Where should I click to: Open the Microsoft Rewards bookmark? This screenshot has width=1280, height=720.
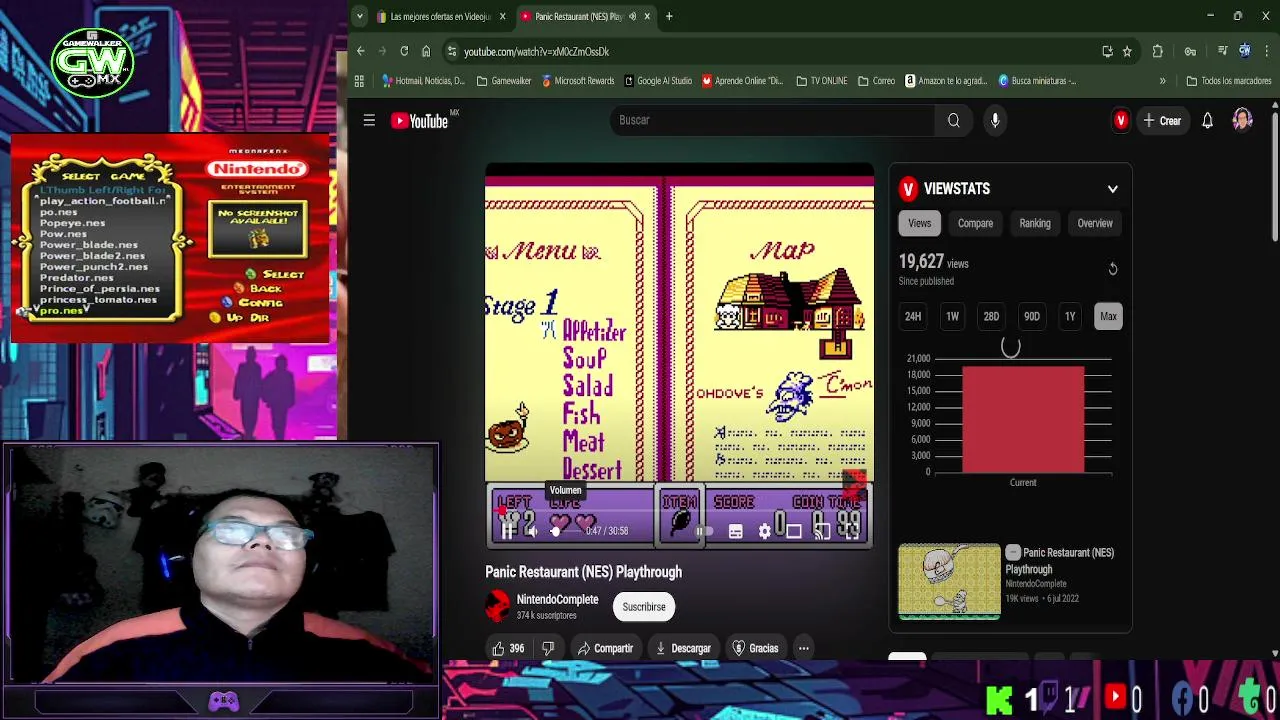pyautogui.click(x=577, y=81)
